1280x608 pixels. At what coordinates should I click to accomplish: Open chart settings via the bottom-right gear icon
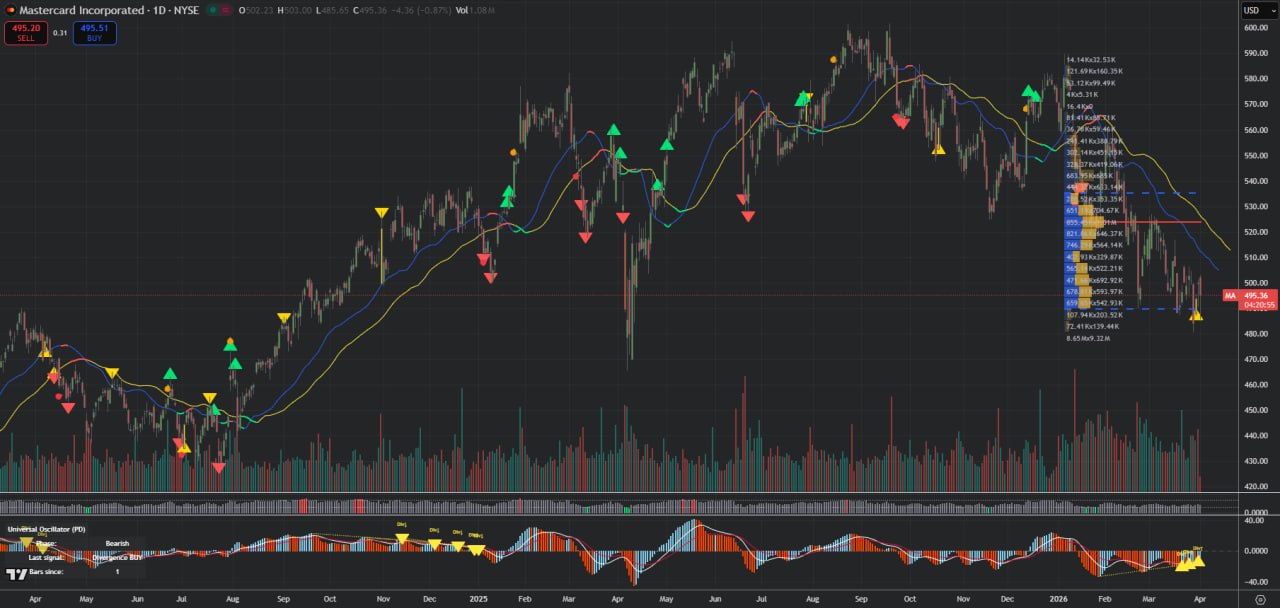coord(1259,598)
